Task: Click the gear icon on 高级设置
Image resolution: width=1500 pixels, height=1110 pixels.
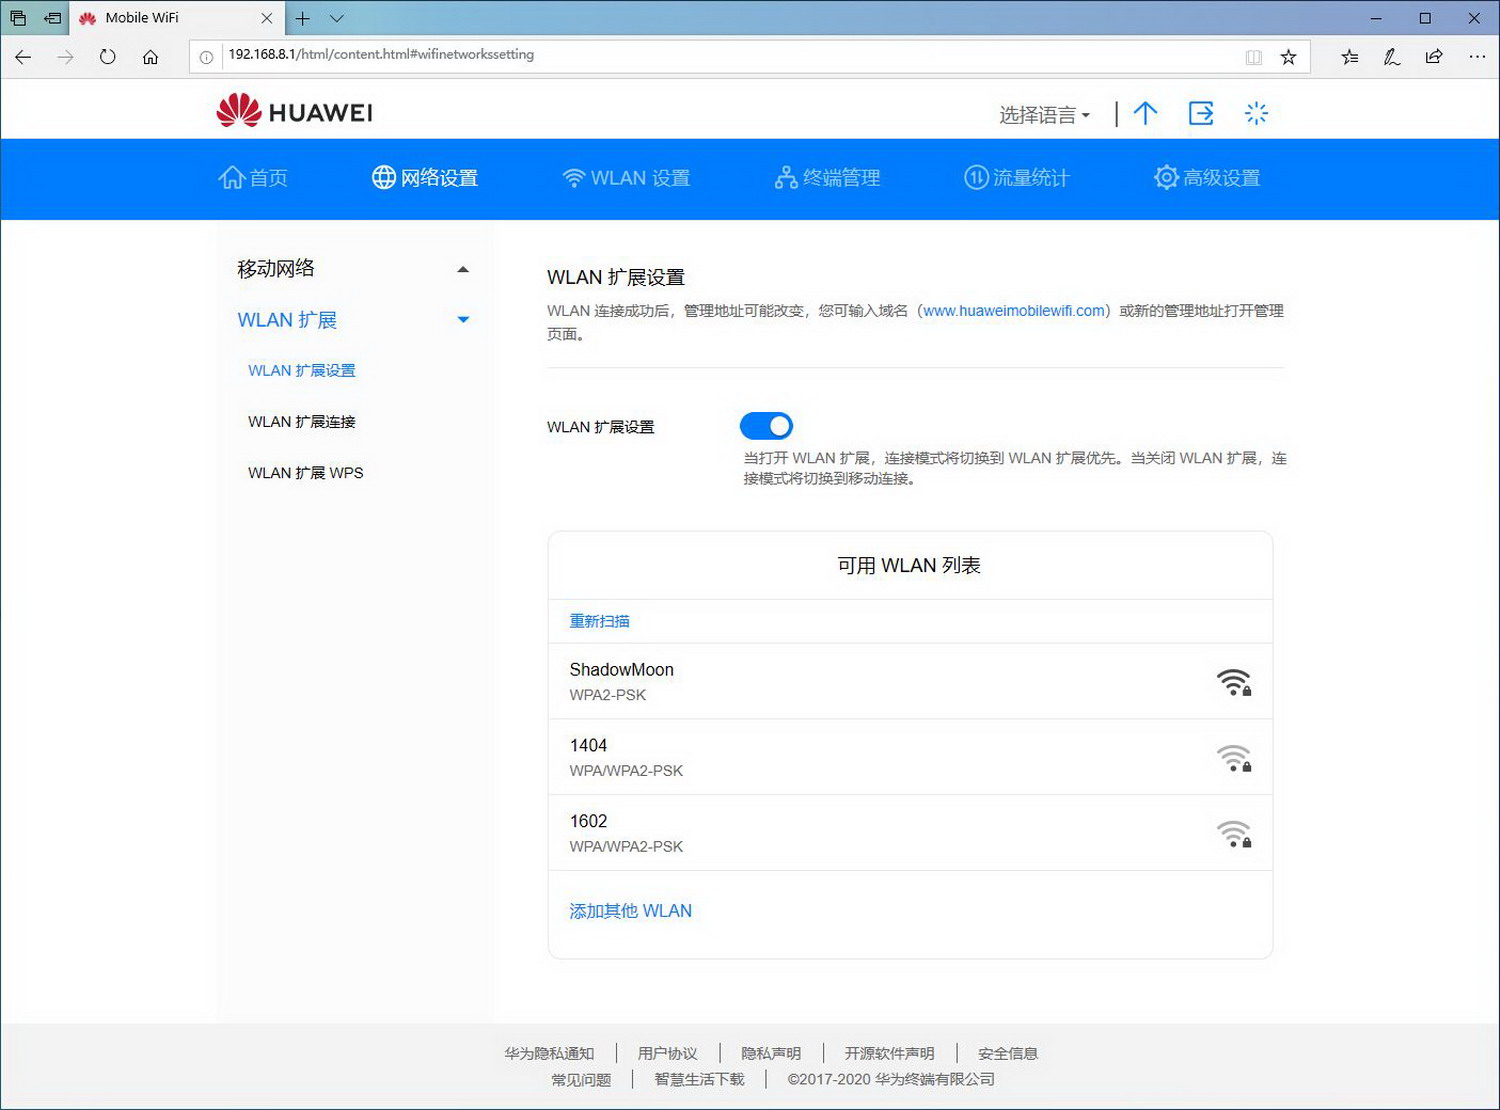Action: pyautogui.click(x=1165, y=177)
